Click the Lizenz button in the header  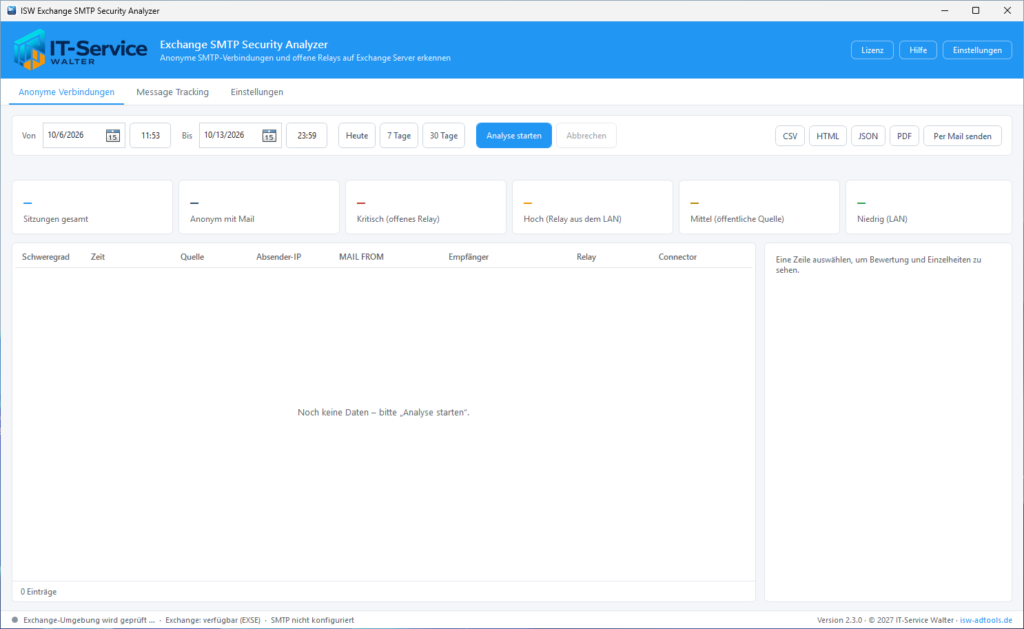click(872, 50)
